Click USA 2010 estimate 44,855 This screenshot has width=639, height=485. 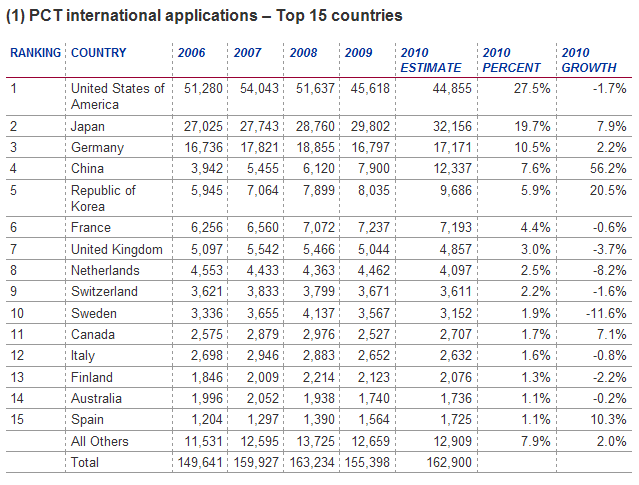[x=452, y=89]
